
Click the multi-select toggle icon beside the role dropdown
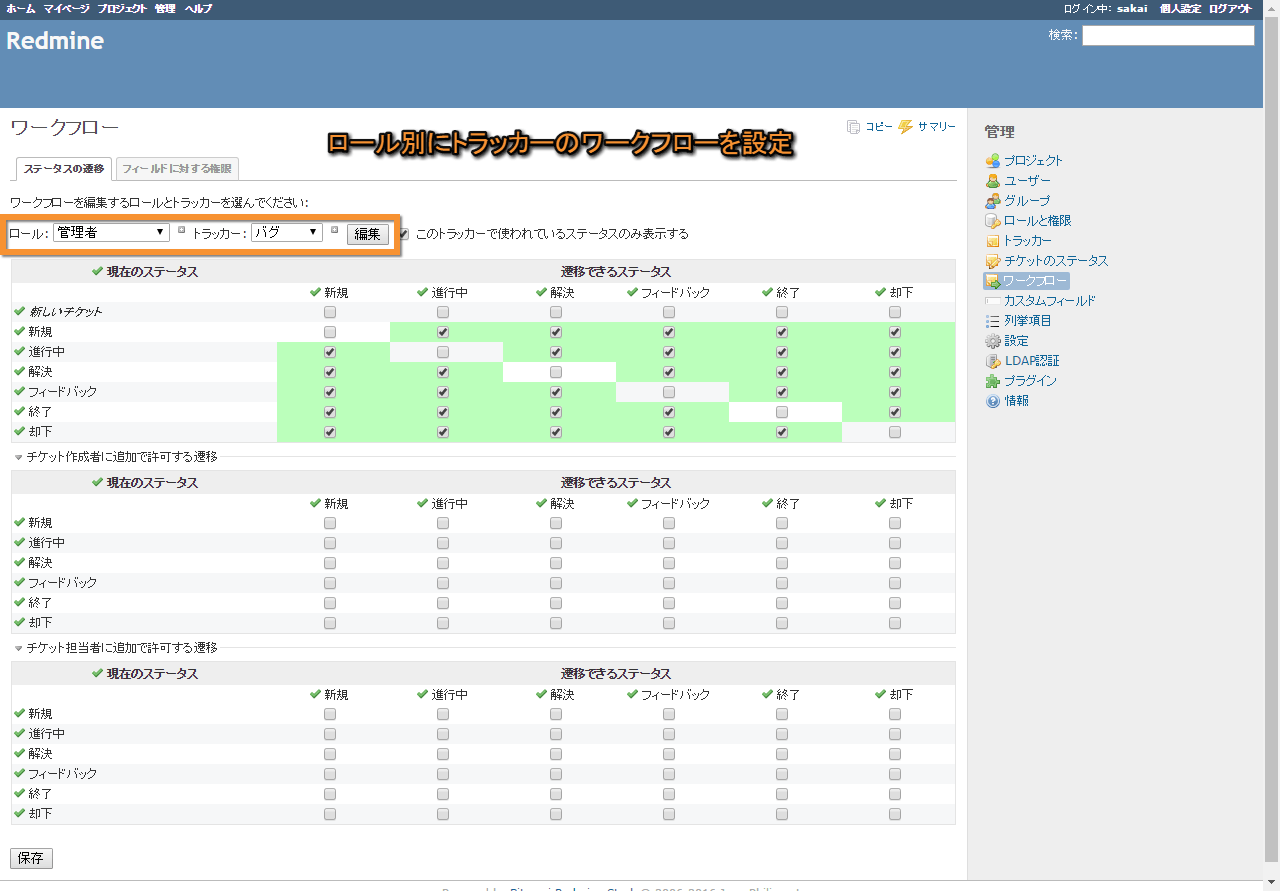181,230
